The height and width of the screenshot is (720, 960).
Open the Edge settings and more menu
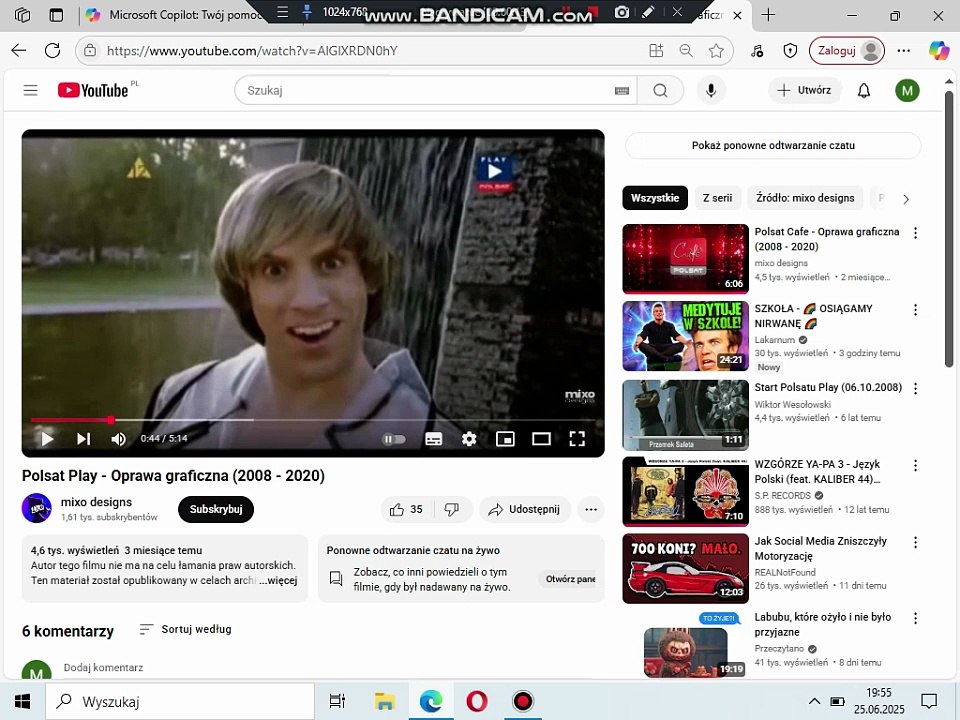point(904,51)
